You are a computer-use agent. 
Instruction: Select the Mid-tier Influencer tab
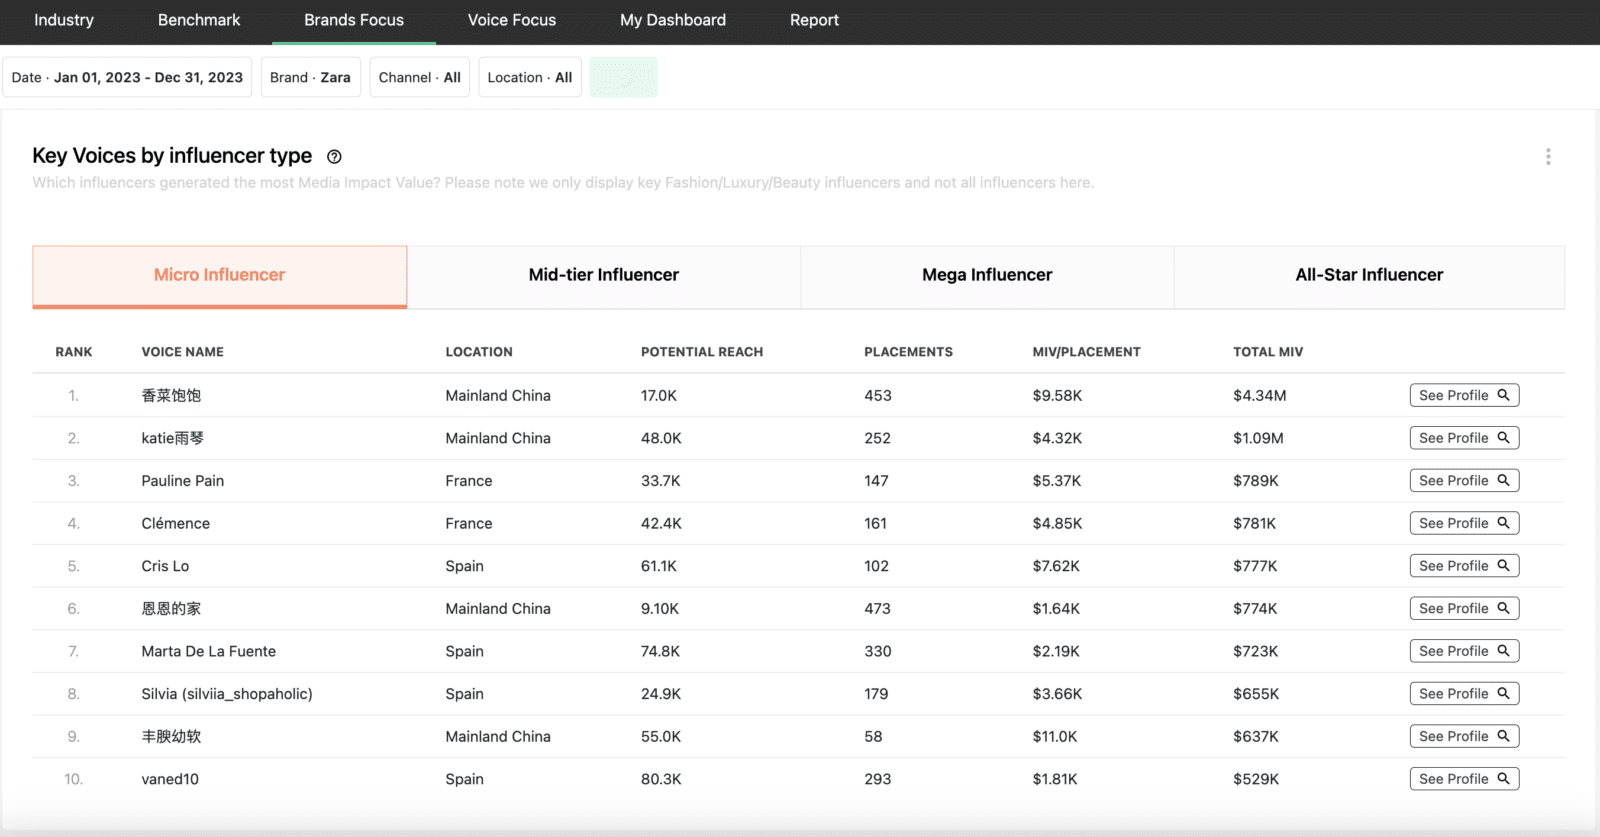603,275
